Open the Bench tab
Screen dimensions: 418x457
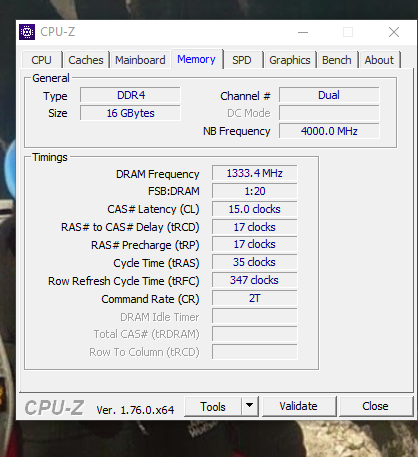click(337, 60)
